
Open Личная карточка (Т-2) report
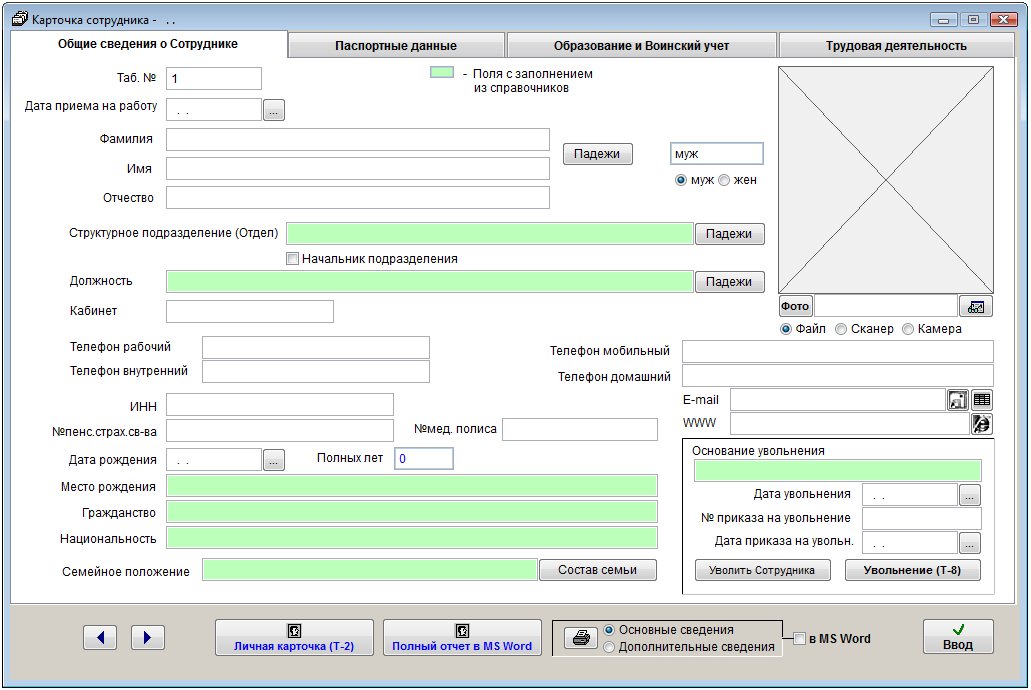pyautogui.click(x=294, y=638)
